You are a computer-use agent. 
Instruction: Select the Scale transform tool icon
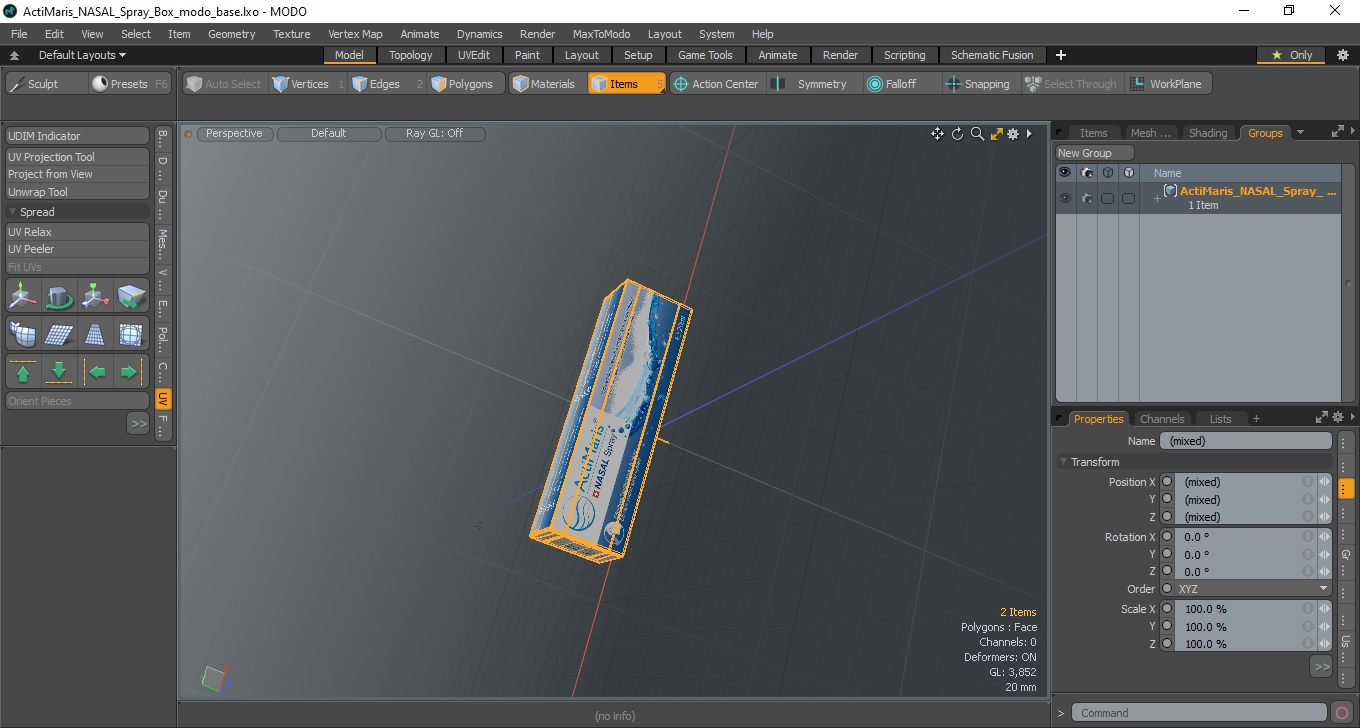(95, 296)
